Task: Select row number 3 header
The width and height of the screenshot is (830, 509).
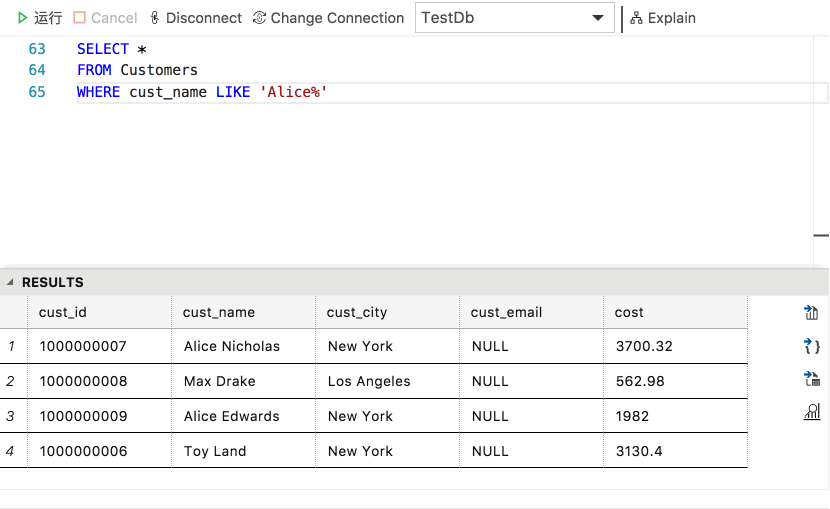Action: (x=13, y=416)
